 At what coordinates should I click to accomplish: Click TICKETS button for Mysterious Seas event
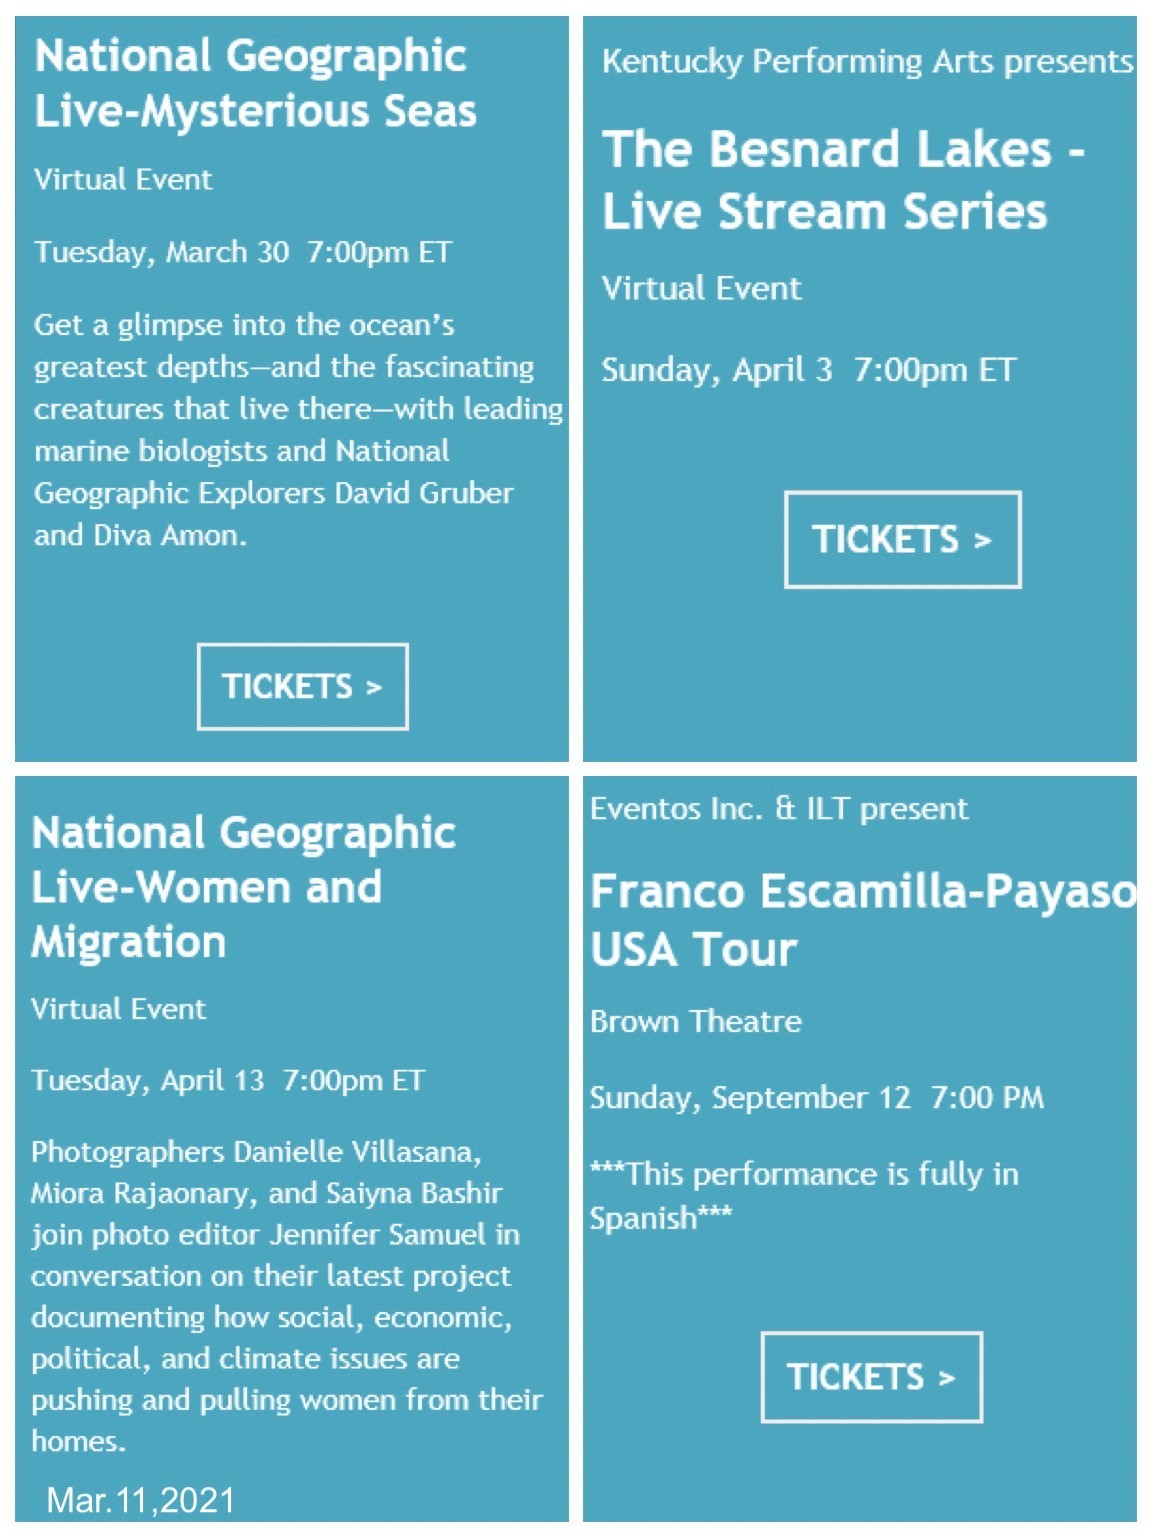pyautogui.click(x=302, y=686)
